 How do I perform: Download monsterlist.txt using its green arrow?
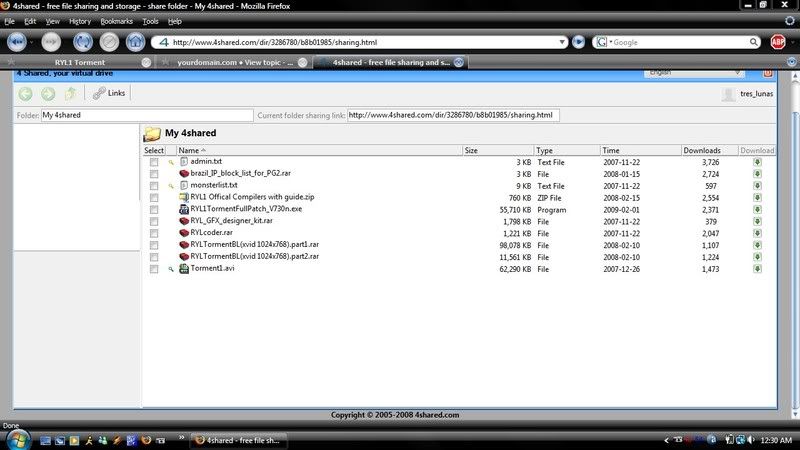(757, 186)
